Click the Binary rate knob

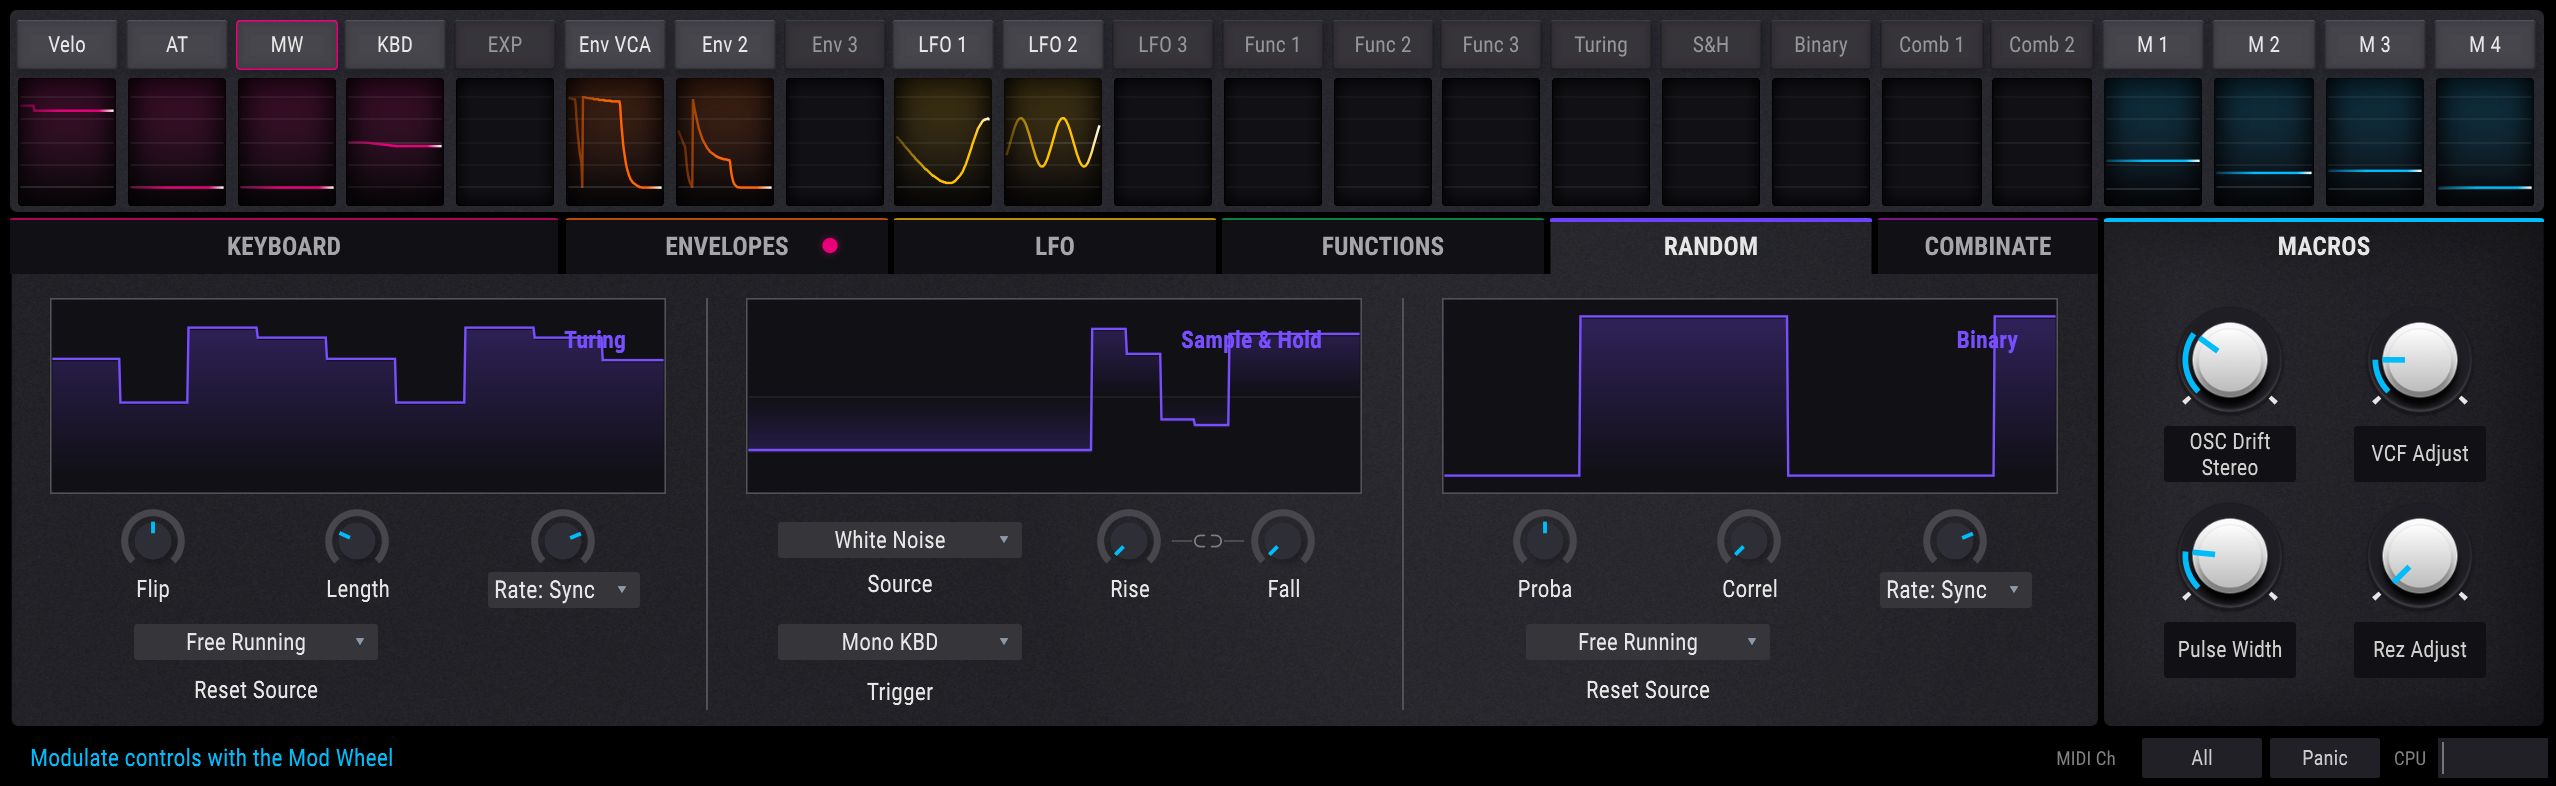click(x=1955, y=541)
